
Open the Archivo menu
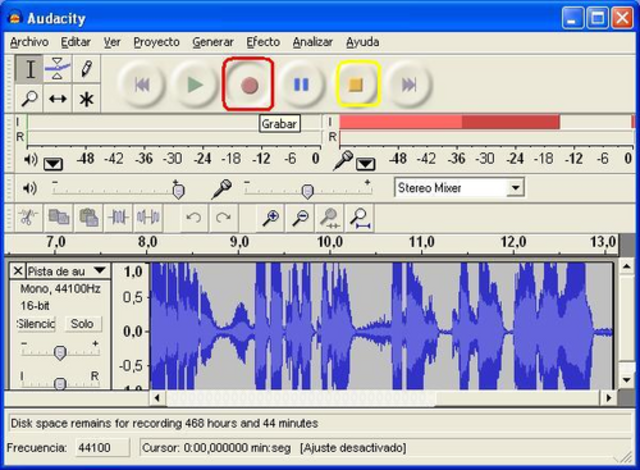[29, 42]
